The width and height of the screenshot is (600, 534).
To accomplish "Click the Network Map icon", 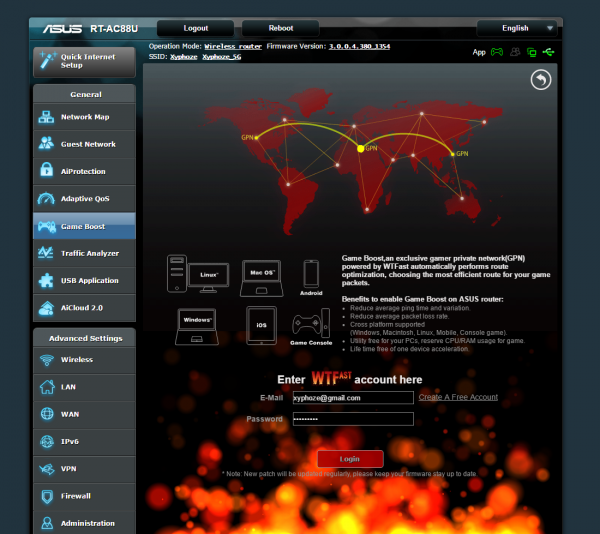I will coord(46,117).
